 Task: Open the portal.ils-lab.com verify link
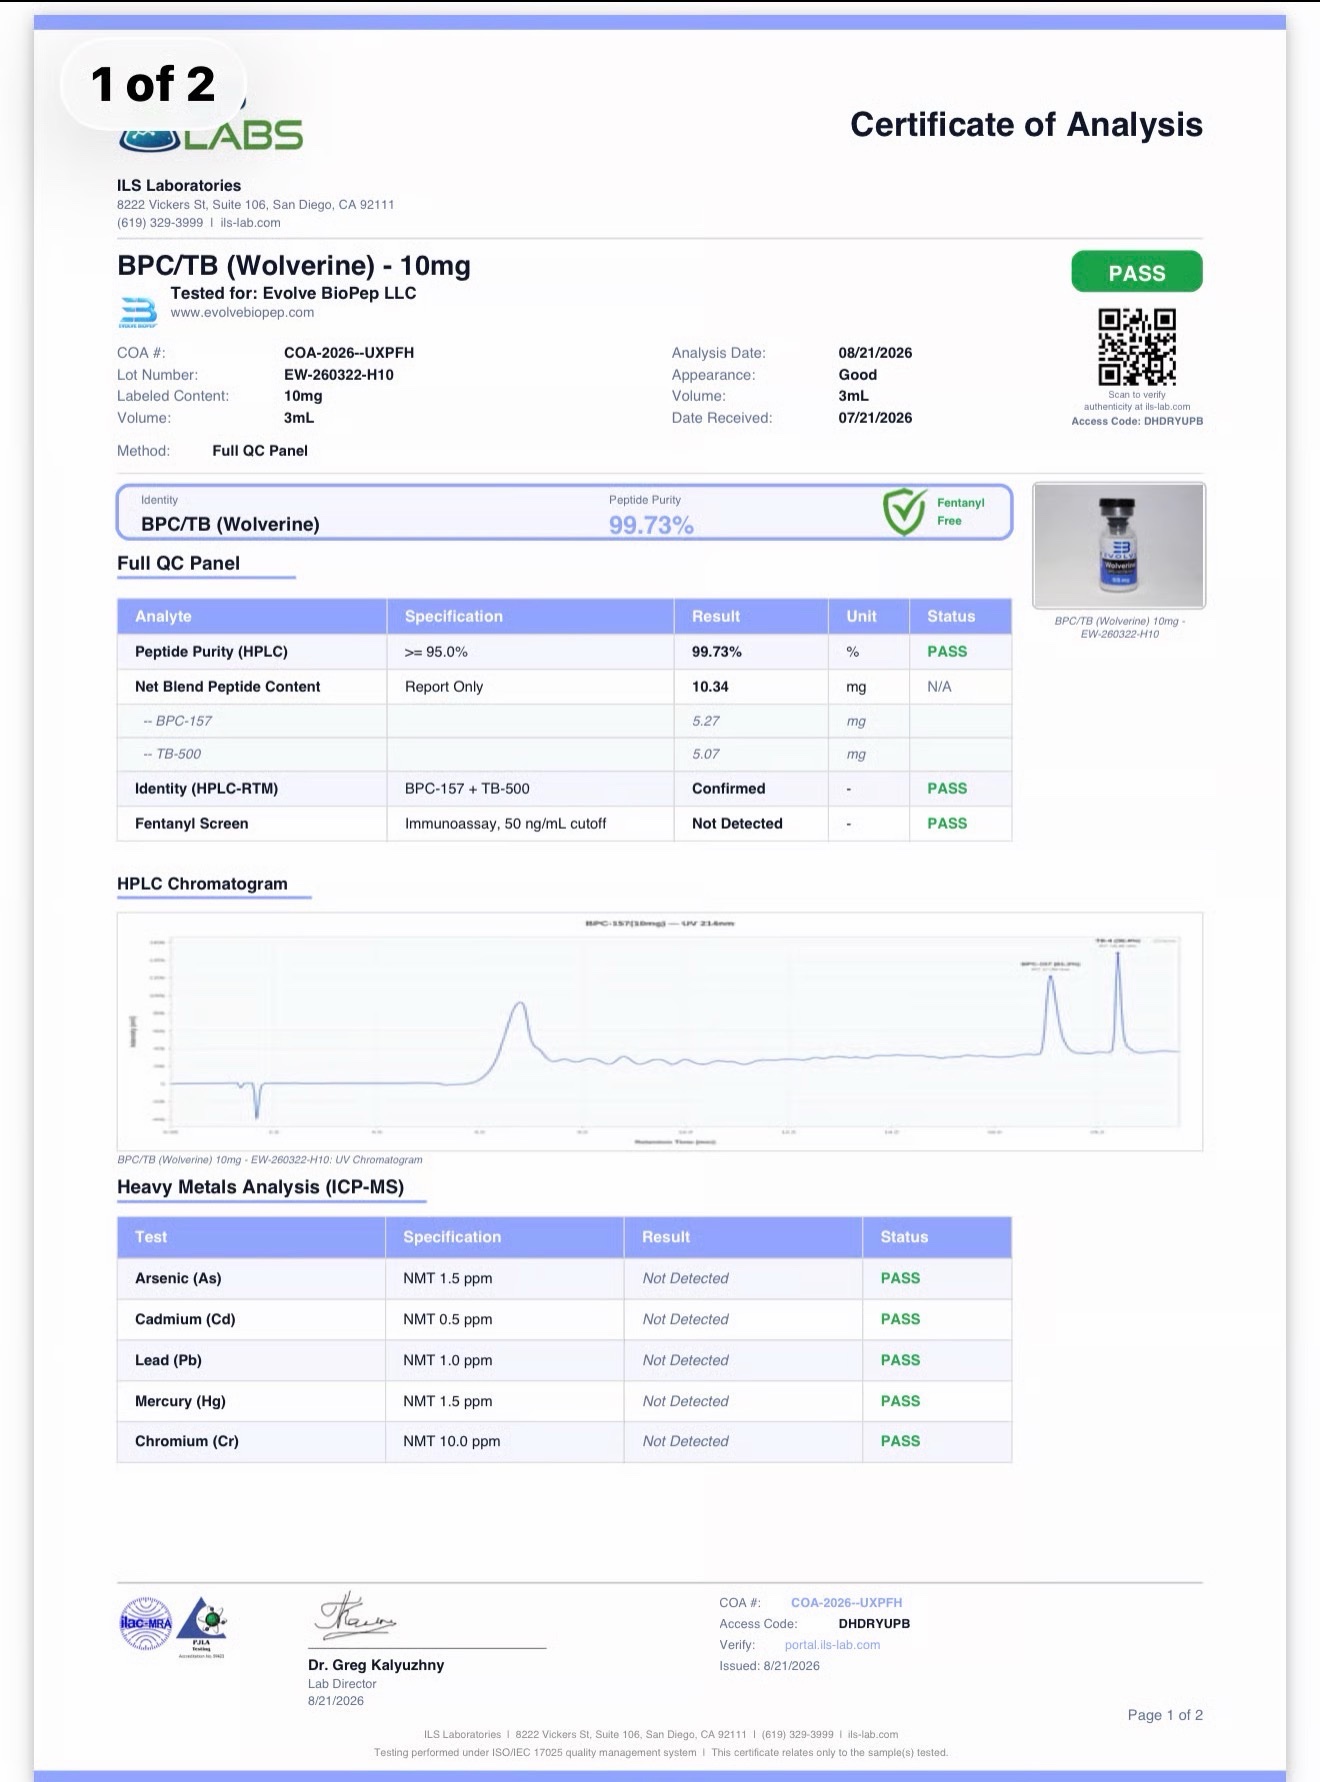point(832,1644)
